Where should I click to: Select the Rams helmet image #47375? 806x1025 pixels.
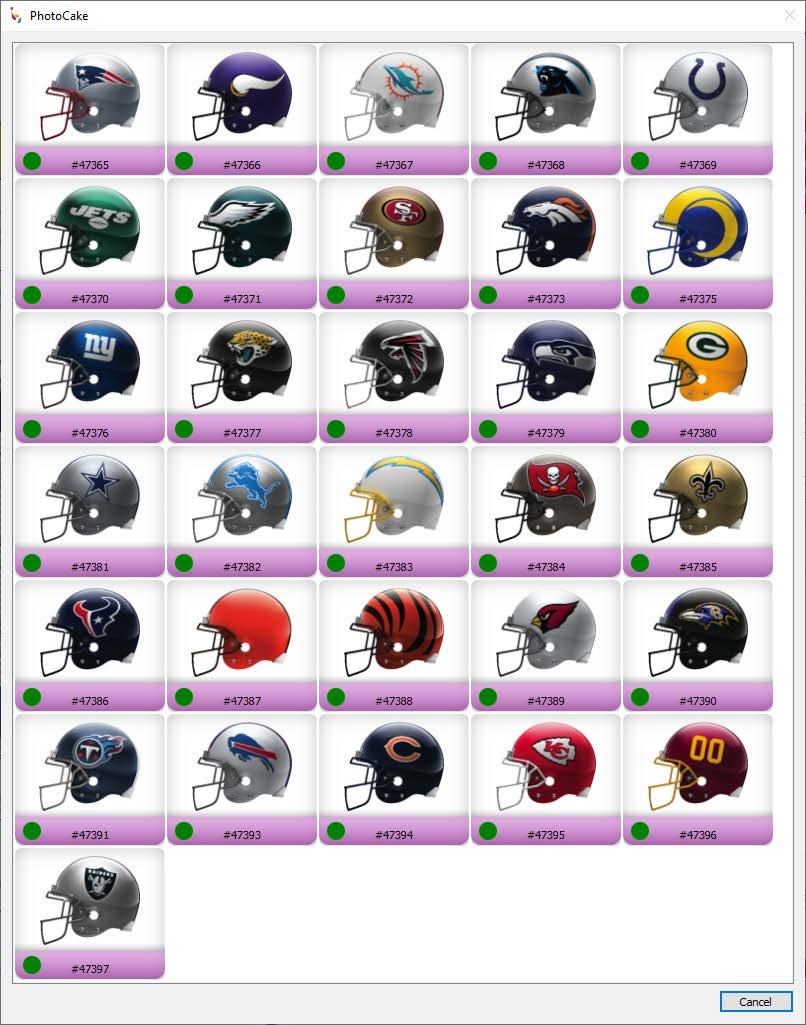(x=697, y=231)
